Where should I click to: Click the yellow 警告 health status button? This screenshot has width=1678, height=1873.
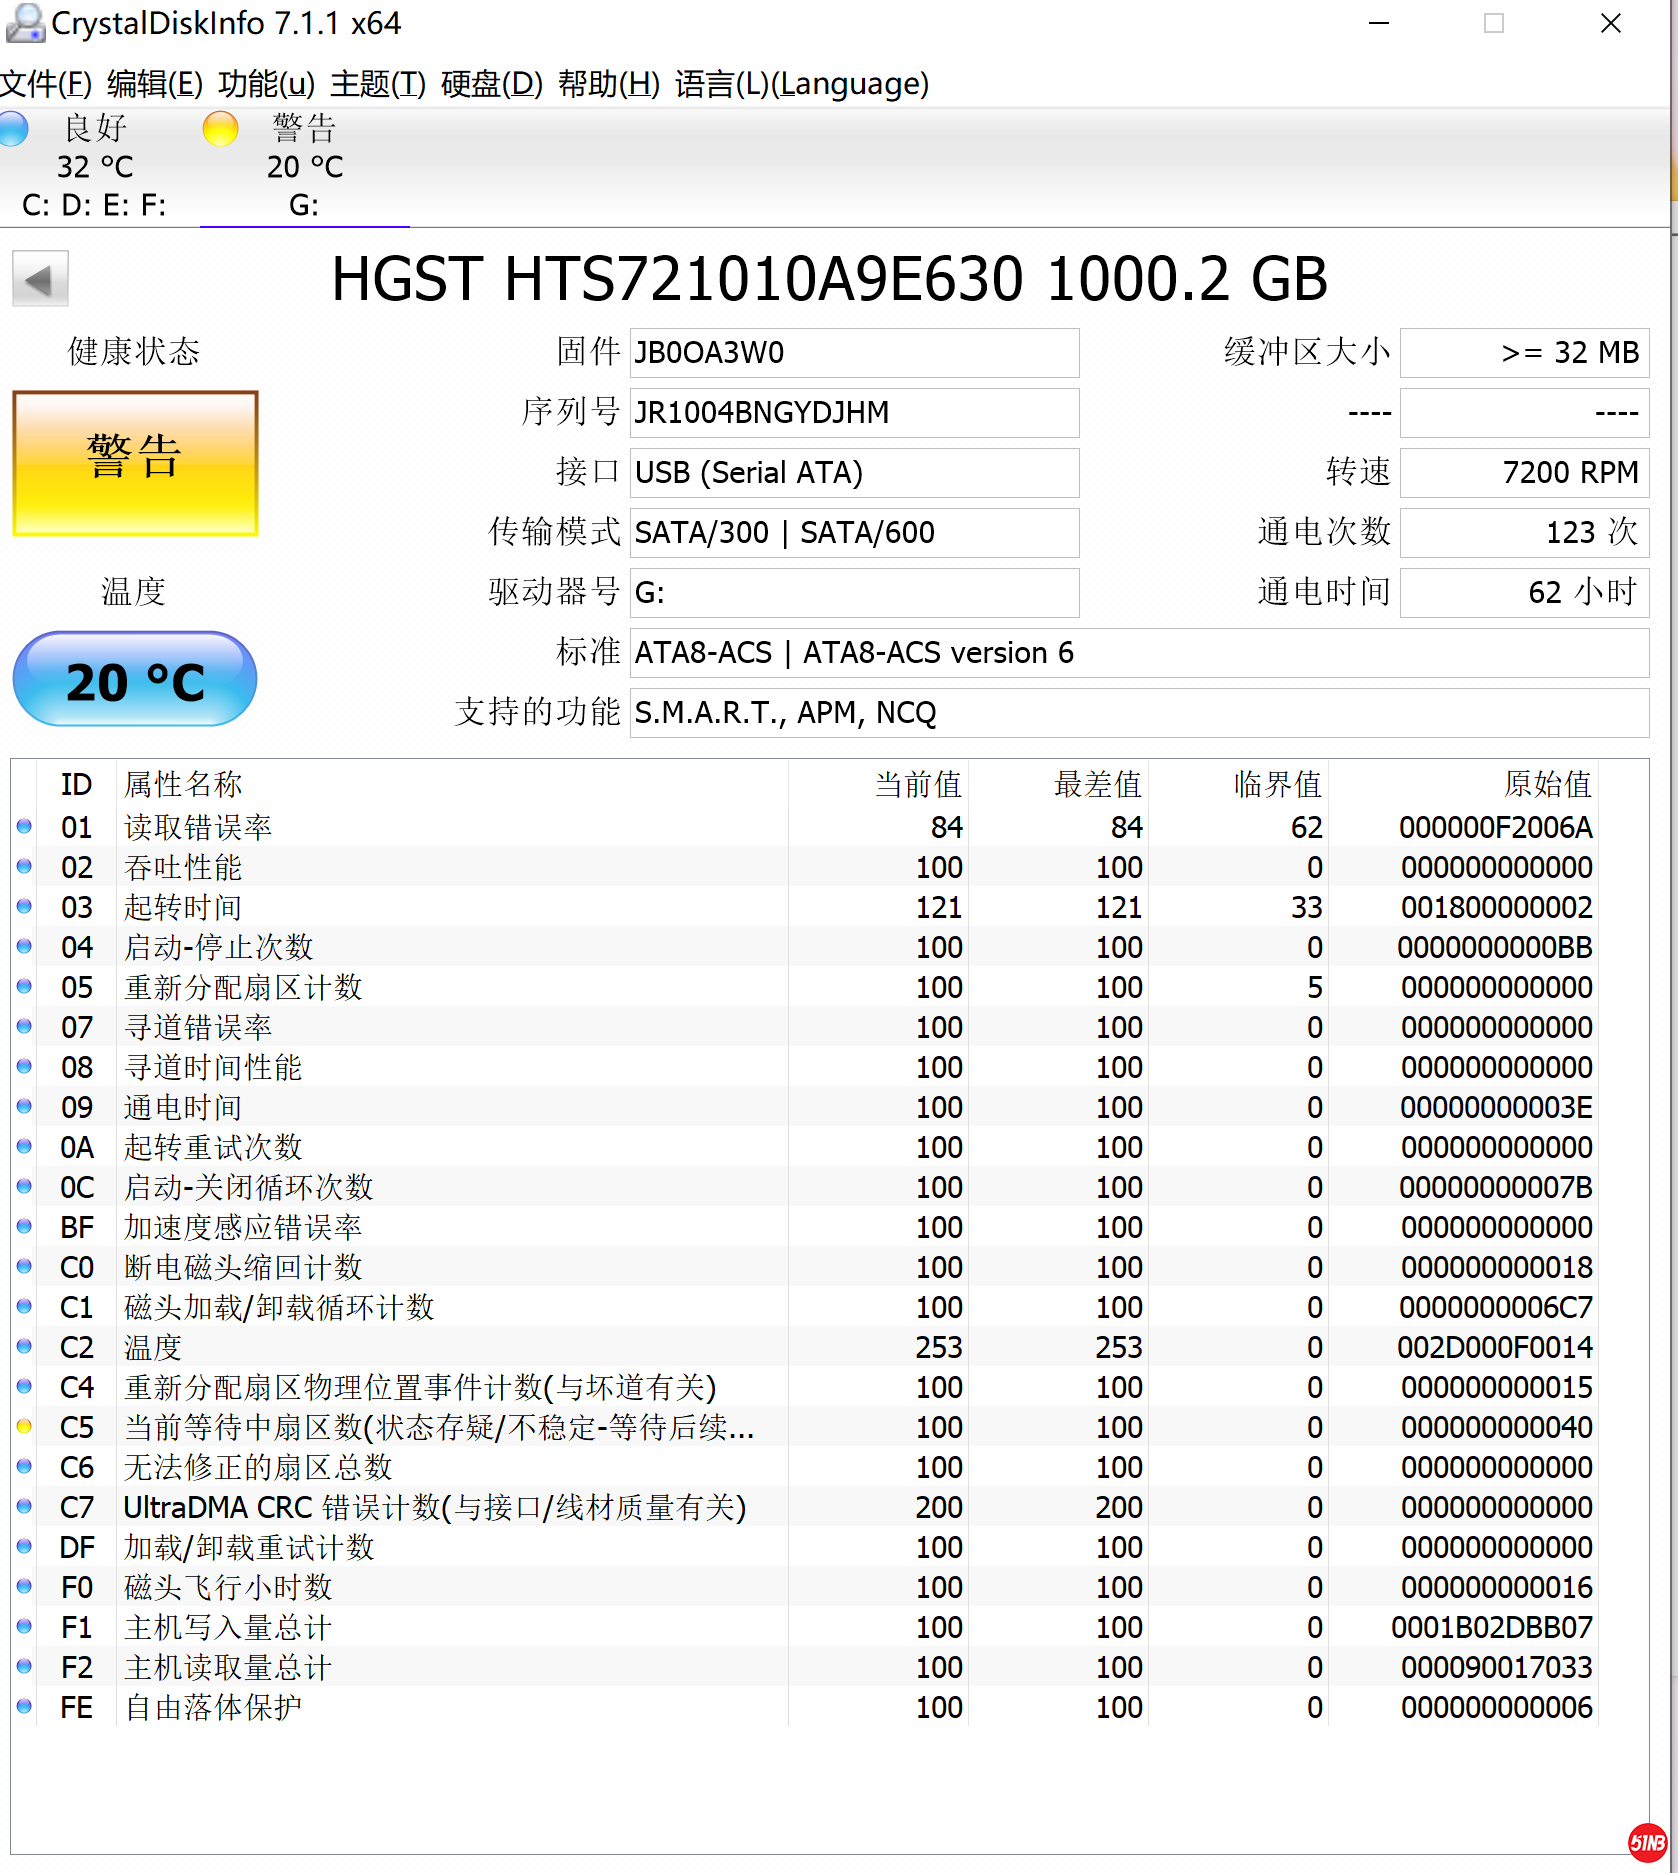click(x=135, y=463)
